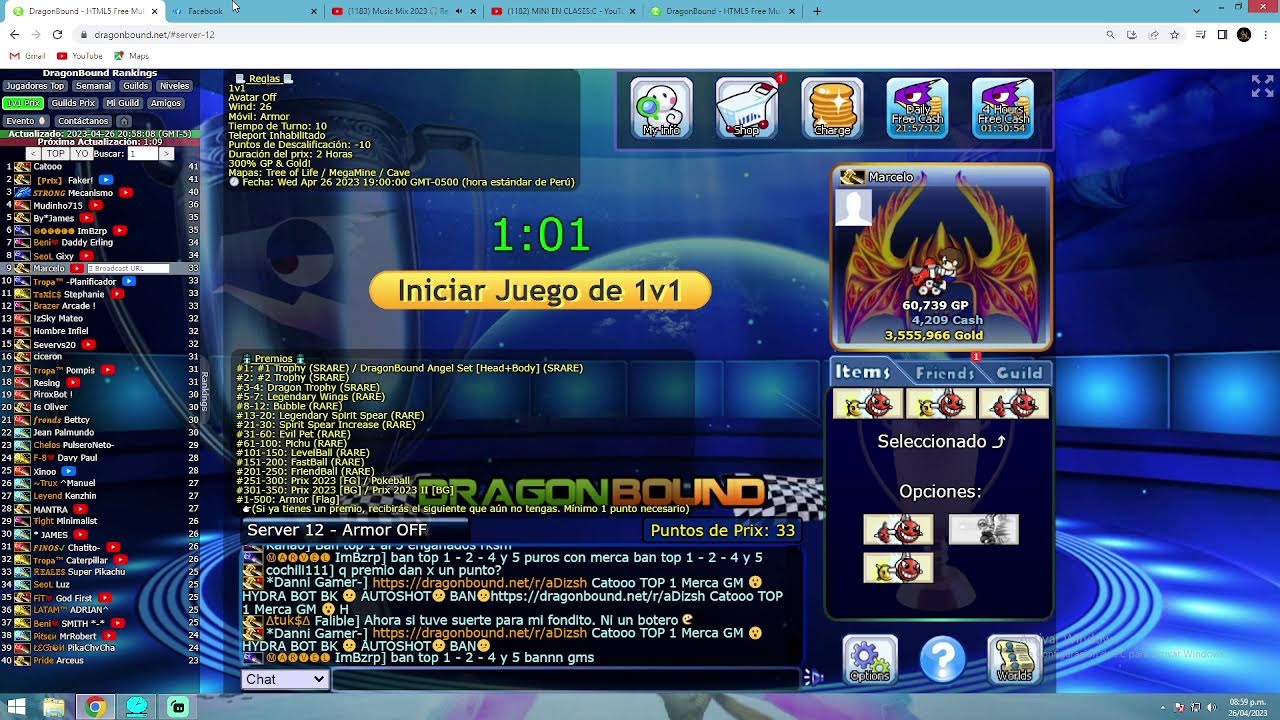
Task: Jump to TOP of rankings
Action: coord(55,154)
